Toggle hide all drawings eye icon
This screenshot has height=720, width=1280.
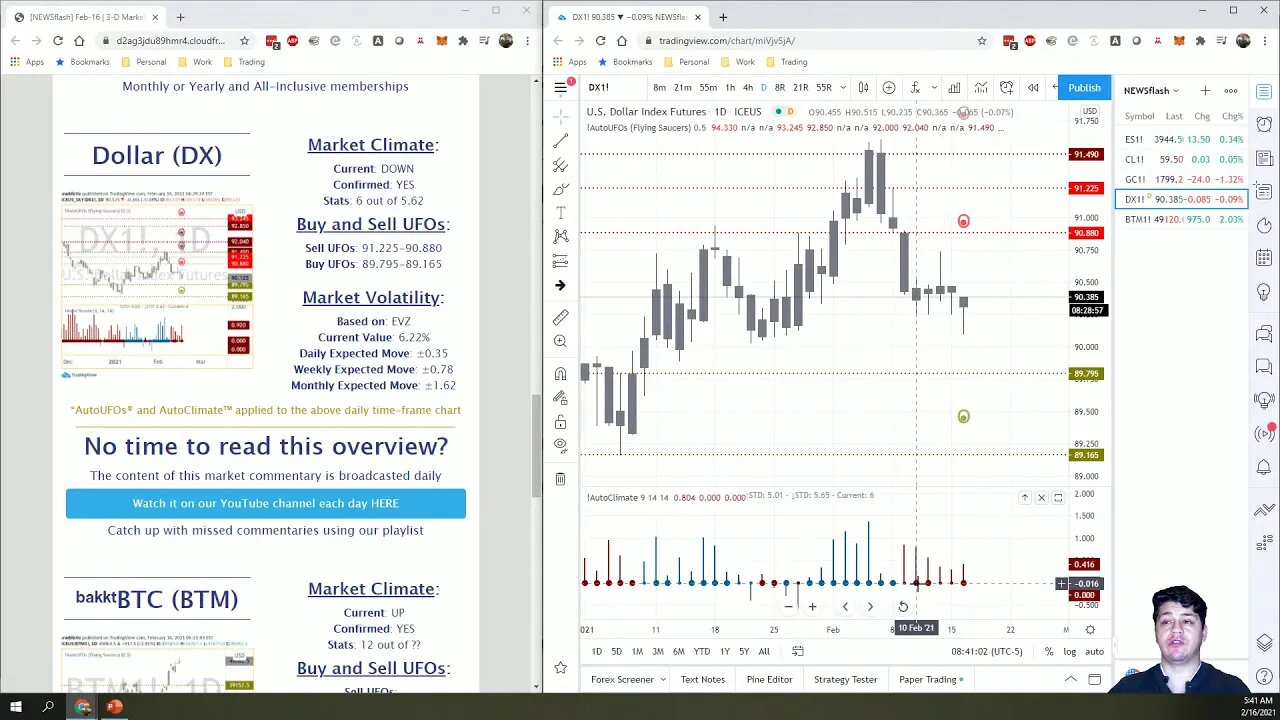(x=560, y=446)
